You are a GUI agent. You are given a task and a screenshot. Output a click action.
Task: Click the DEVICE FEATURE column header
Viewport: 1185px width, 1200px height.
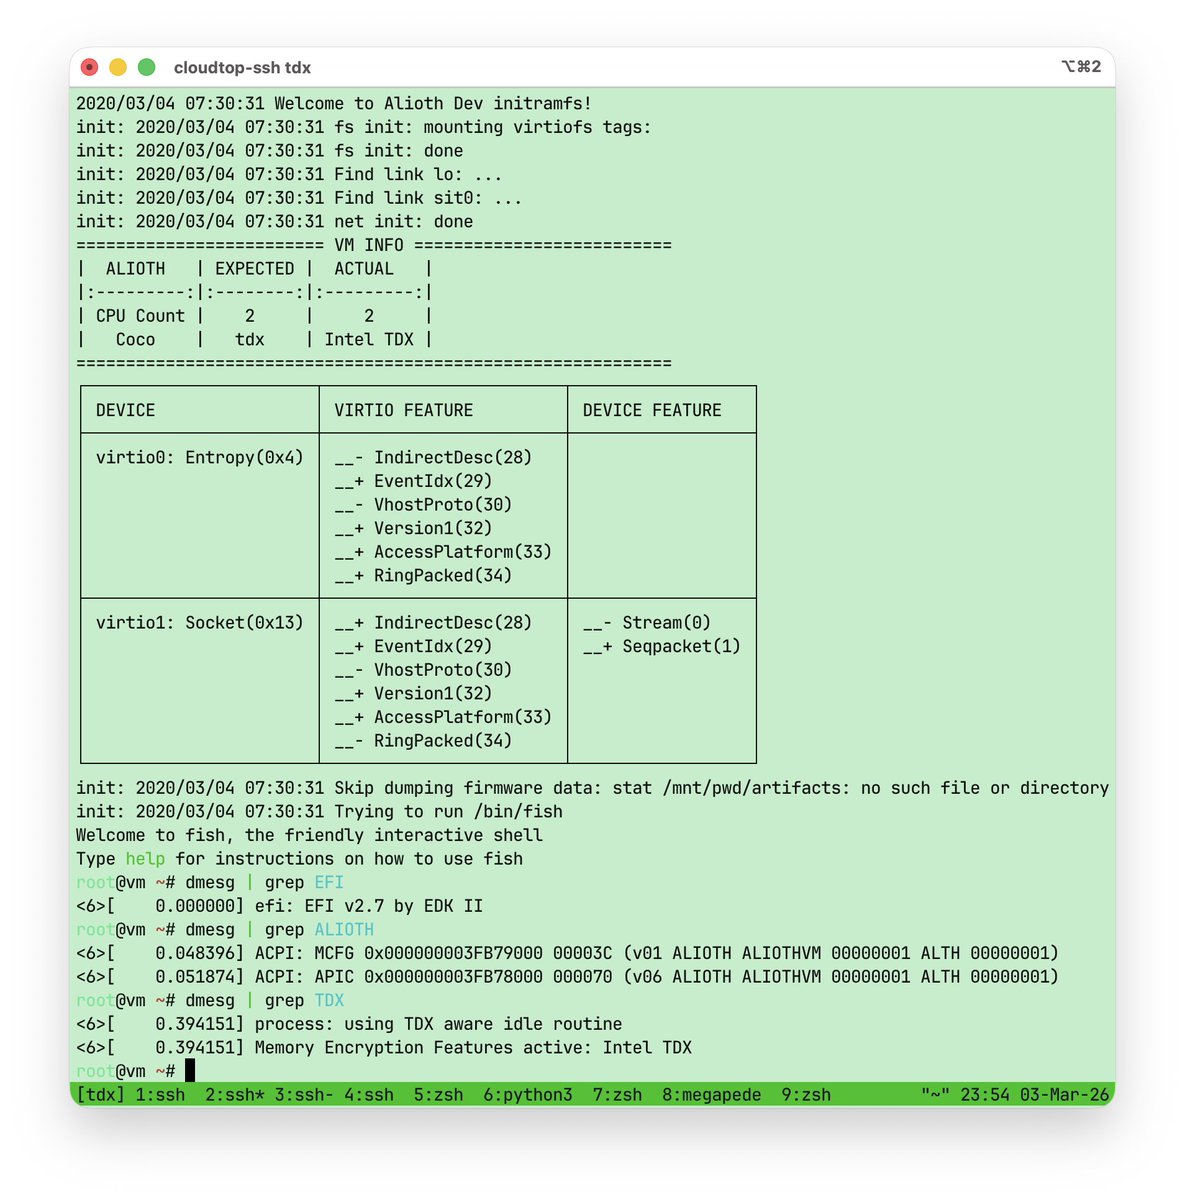(x=652, y=410)
